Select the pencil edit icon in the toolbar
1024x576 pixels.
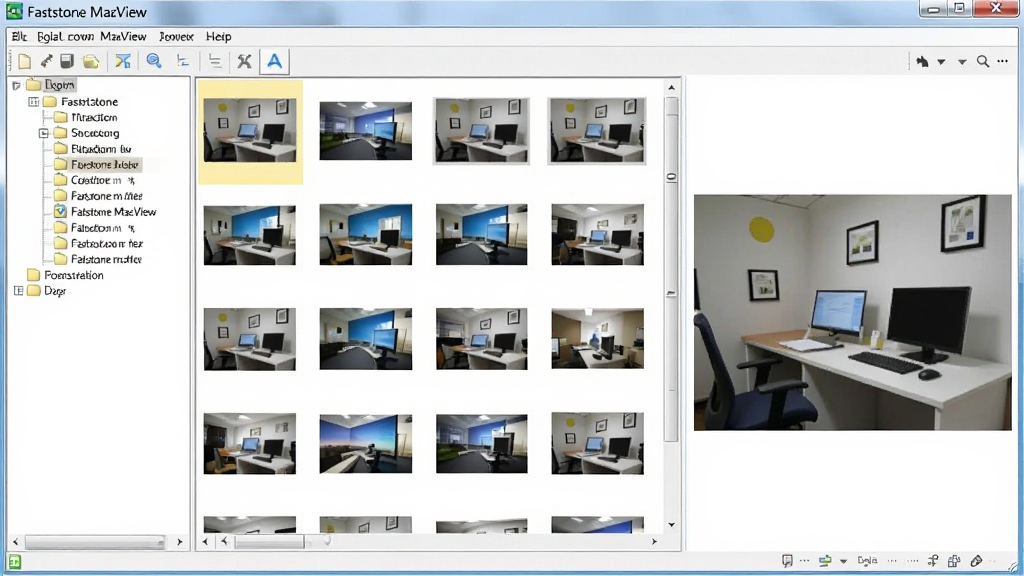(x=46, y=61)
